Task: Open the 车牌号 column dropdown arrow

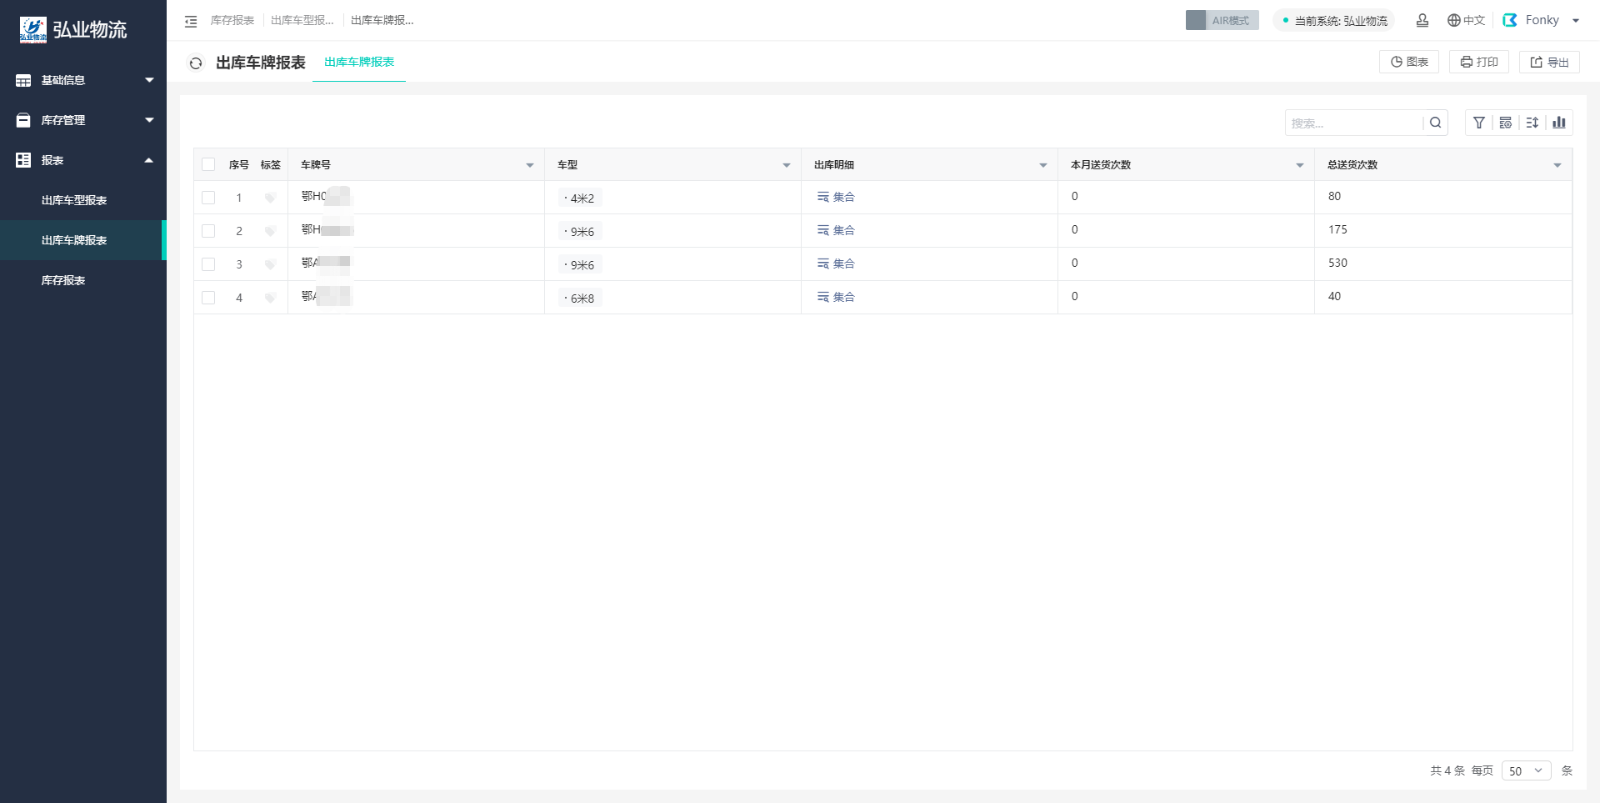Action: click(x=530, y=165)
